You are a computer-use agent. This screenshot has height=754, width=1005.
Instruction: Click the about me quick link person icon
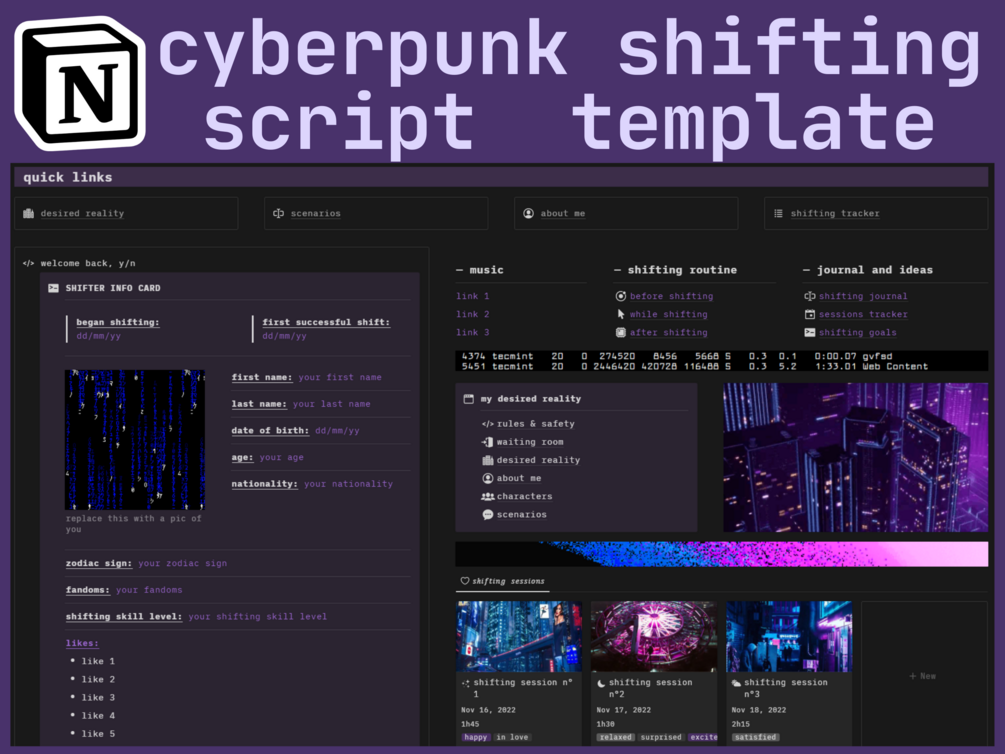point(528,214)
